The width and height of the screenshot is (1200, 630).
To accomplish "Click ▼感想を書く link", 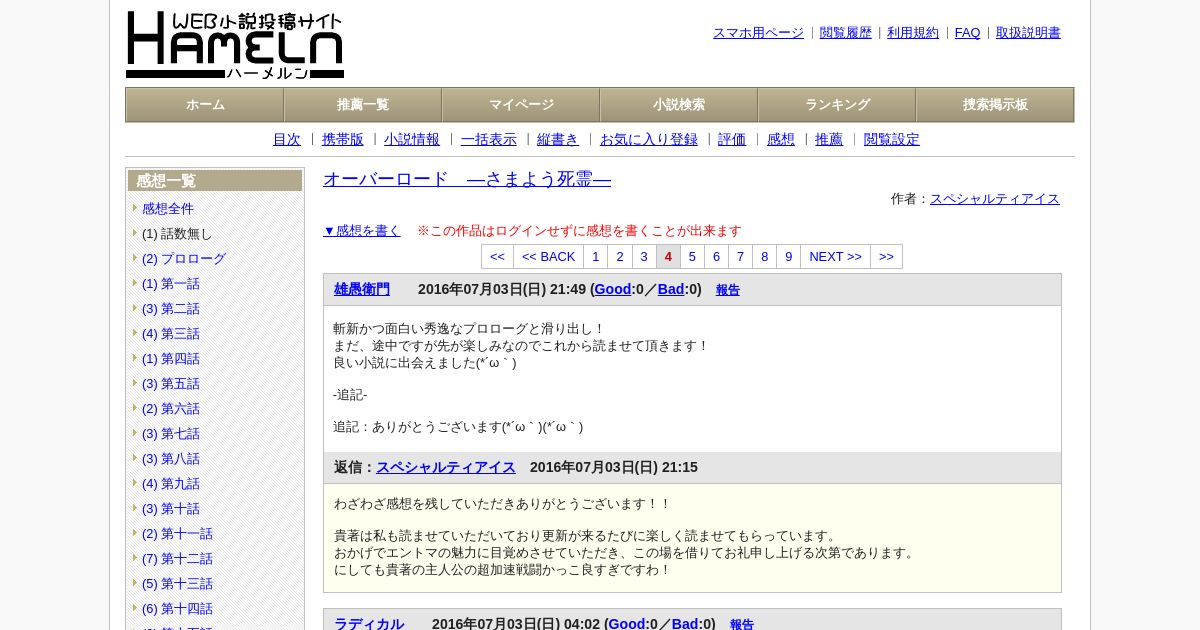I will pos(362,231).
